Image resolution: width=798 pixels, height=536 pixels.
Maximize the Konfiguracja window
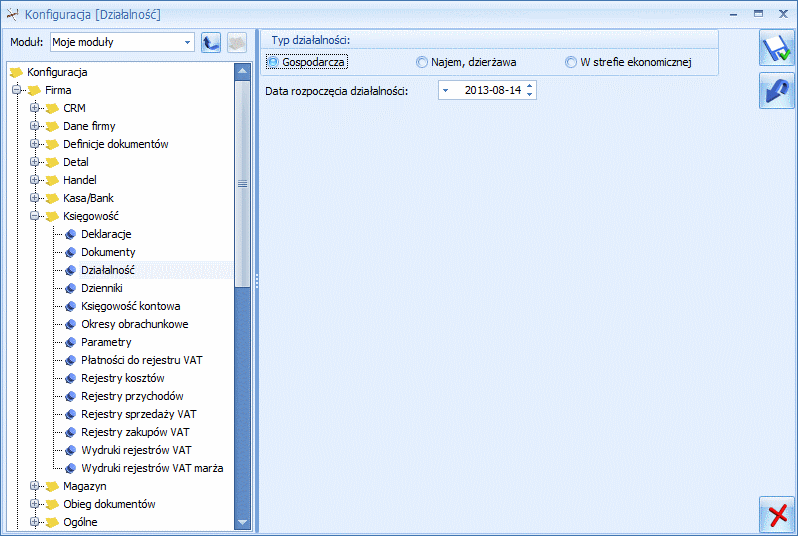coord(758,14)
